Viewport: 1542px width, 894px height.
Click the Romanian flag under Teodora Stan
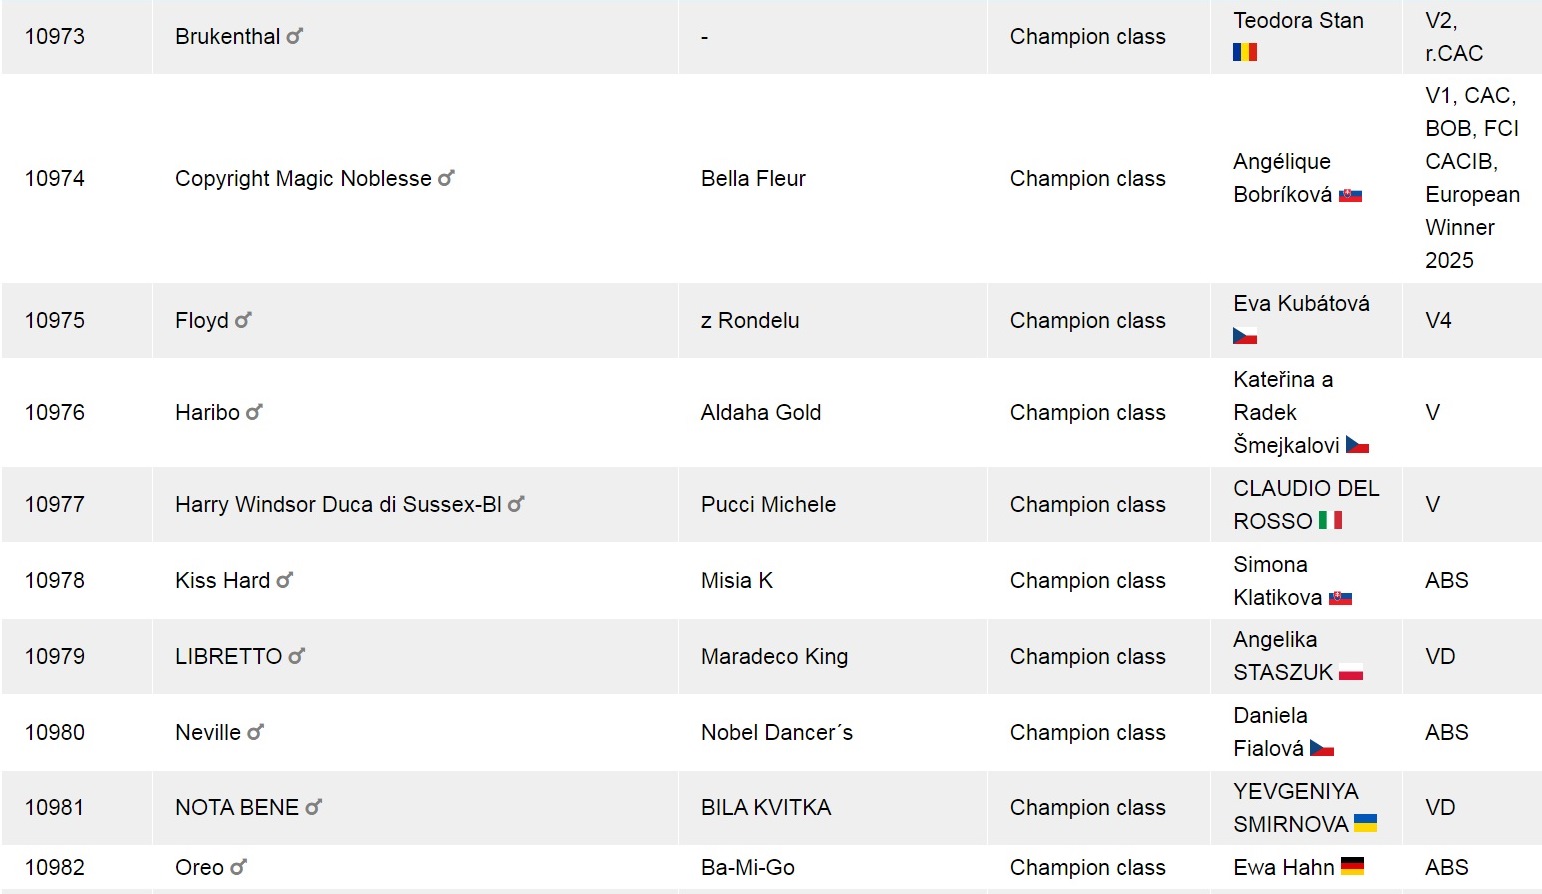(x=1245, y=52)
